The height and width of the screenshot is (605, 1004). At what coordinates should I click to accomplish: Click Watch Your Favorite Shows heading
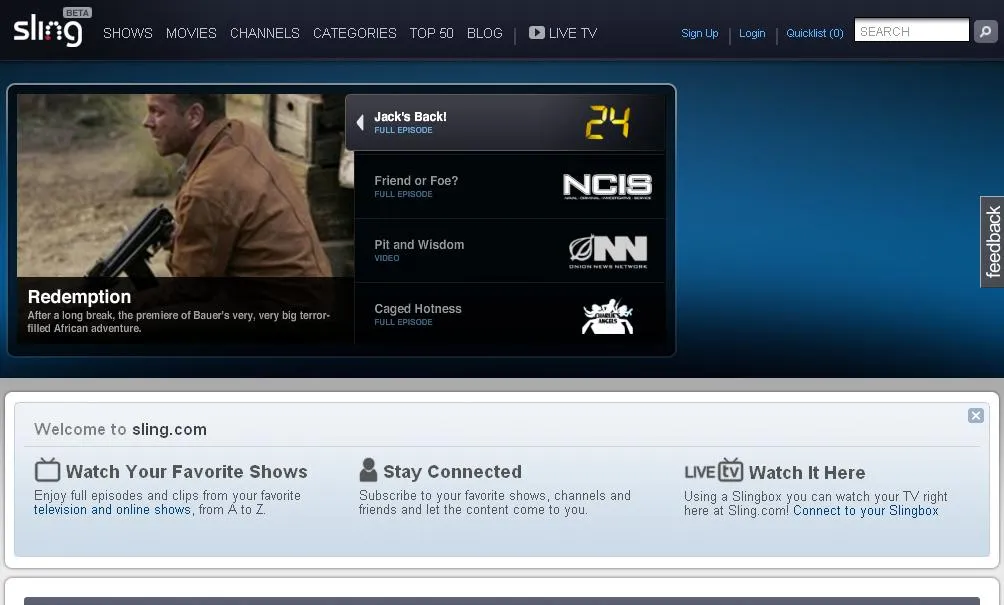pos(186,472)
